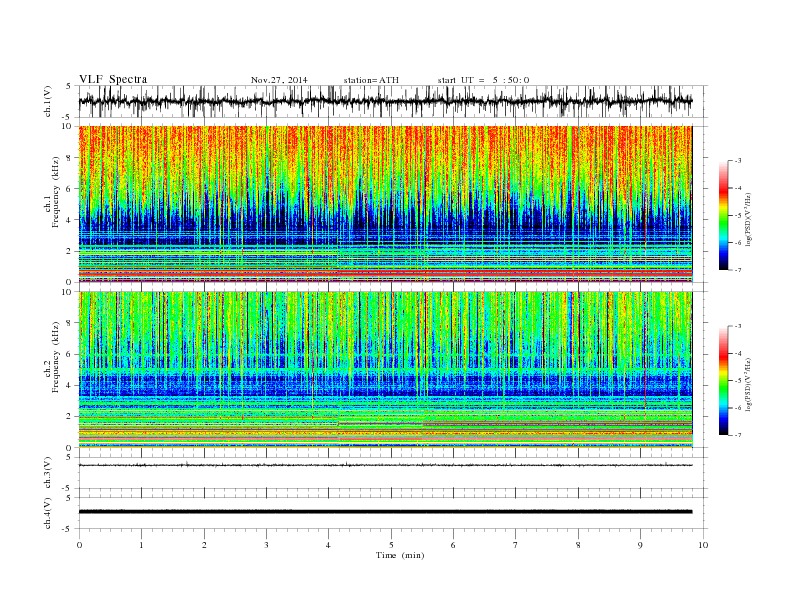
Task: Click the "VLF Spectra" plot title
Action: pyautogui.click(x=113, y=79)
